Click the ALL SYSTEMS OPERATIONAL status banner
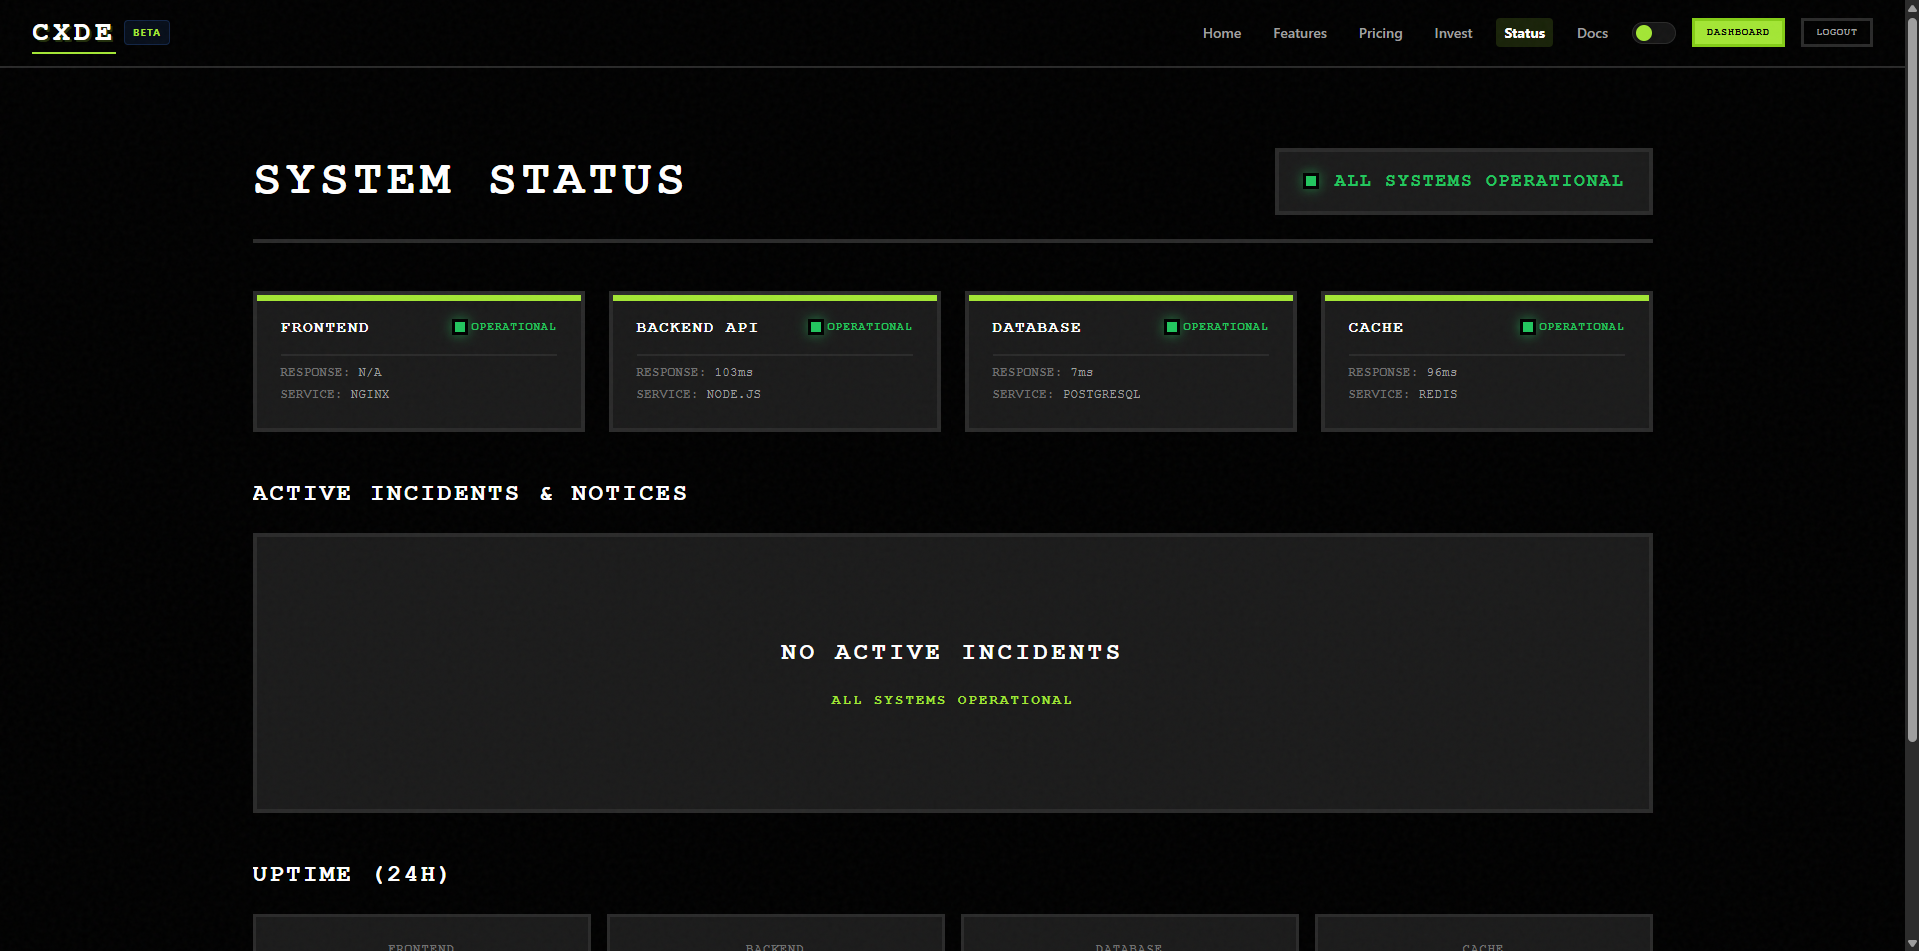Viewport: 1919px width, 951px height. coord(1463,181)
